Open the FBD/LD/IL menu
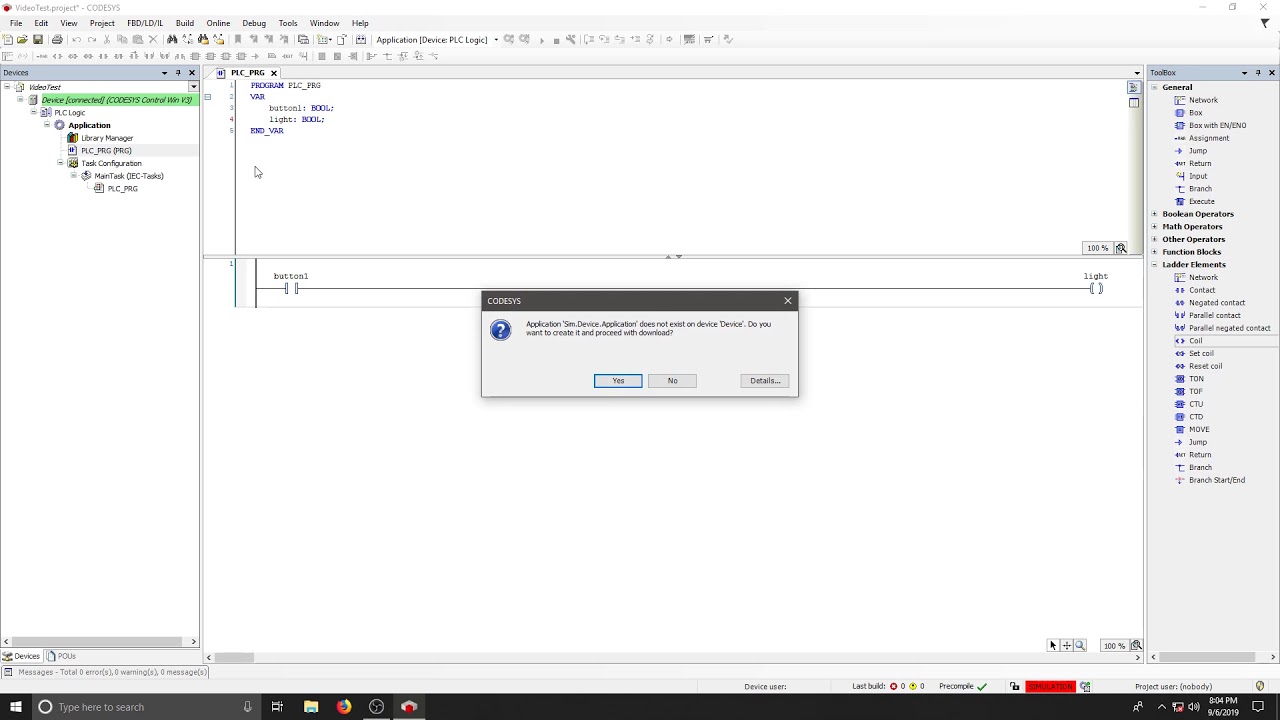 (145, 23)
